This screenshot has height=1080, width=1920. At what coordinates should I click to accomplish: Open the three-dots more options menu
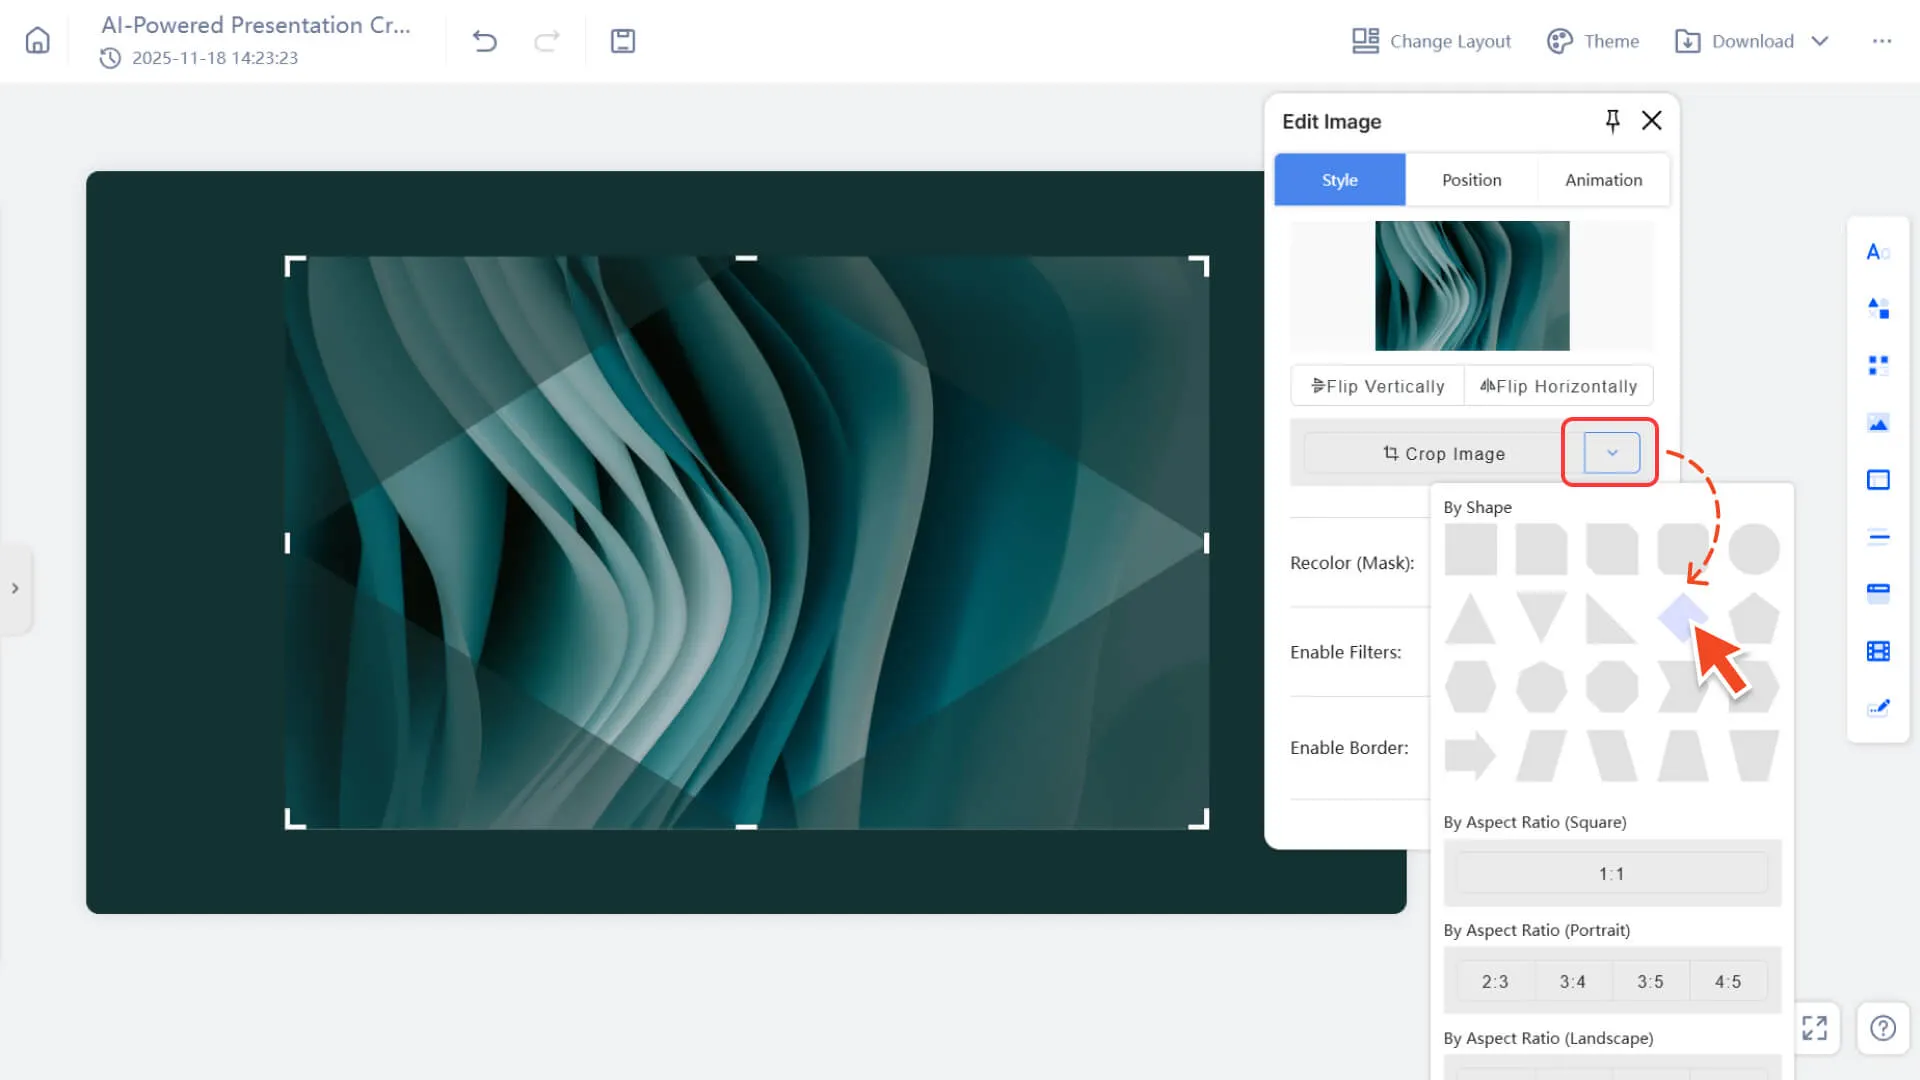pyautogui.click(x=1882, y=41)
